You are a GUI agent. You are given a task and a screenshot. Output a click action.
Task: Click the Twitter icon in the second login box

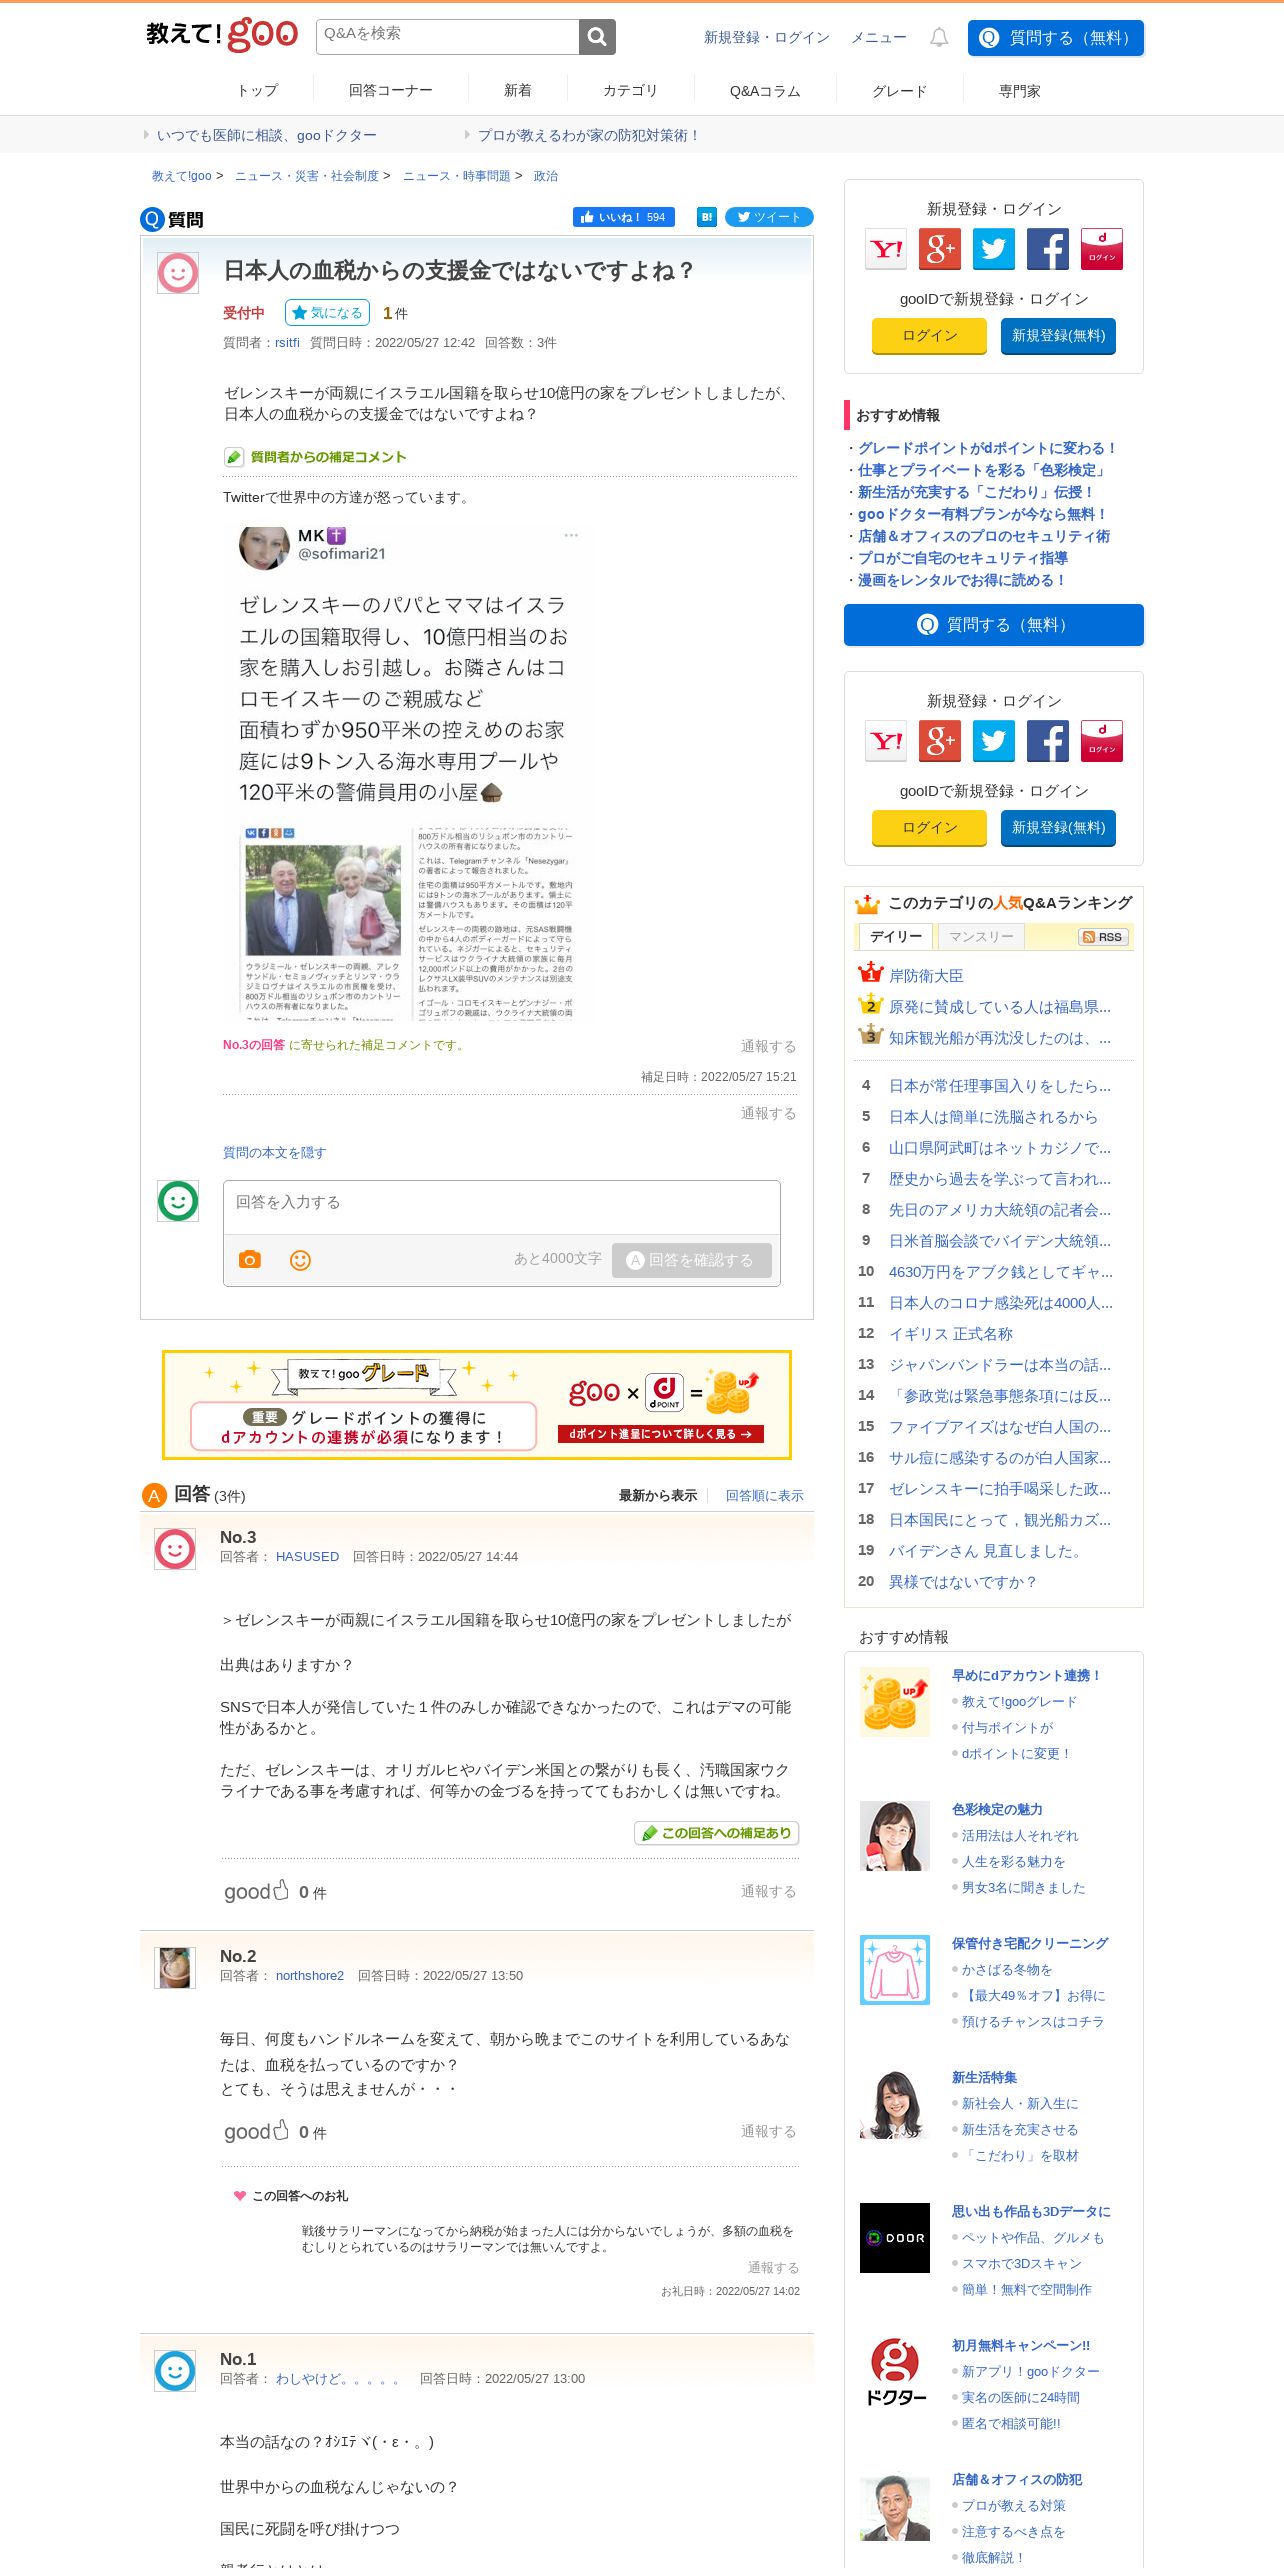(994, 741)
